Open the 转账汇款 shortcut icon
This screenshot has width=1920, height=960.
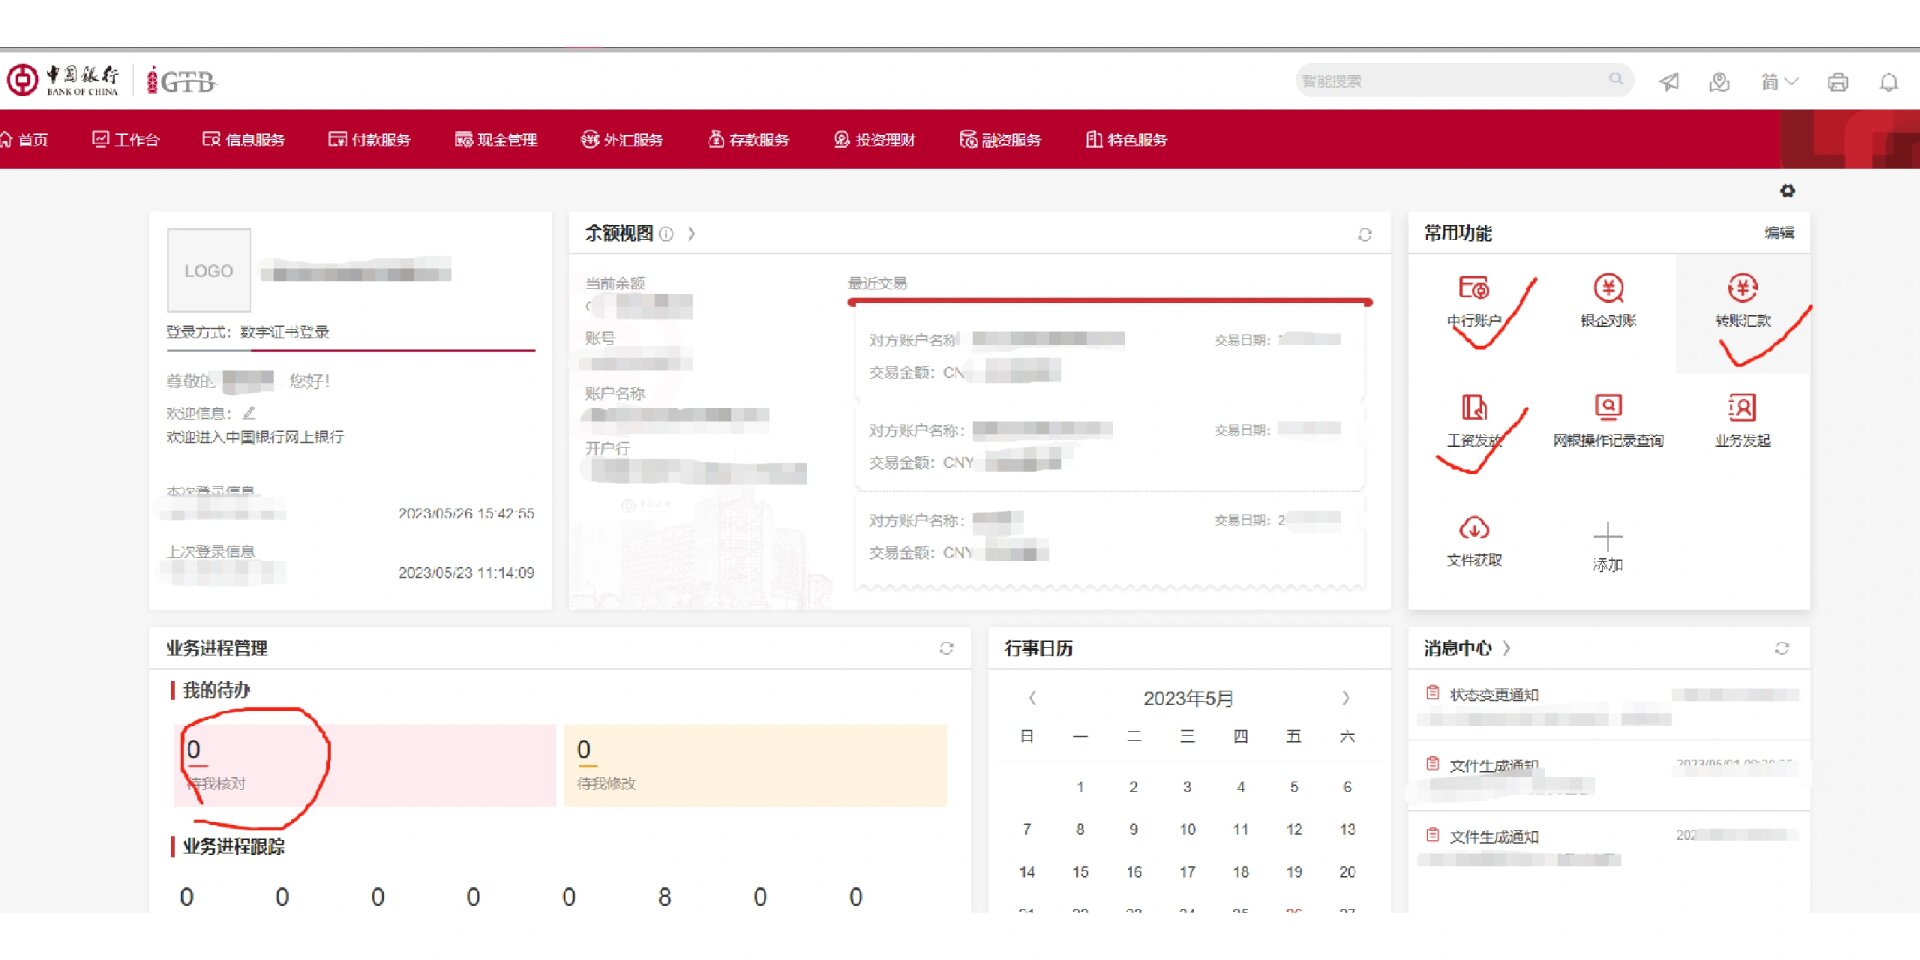1742,289
